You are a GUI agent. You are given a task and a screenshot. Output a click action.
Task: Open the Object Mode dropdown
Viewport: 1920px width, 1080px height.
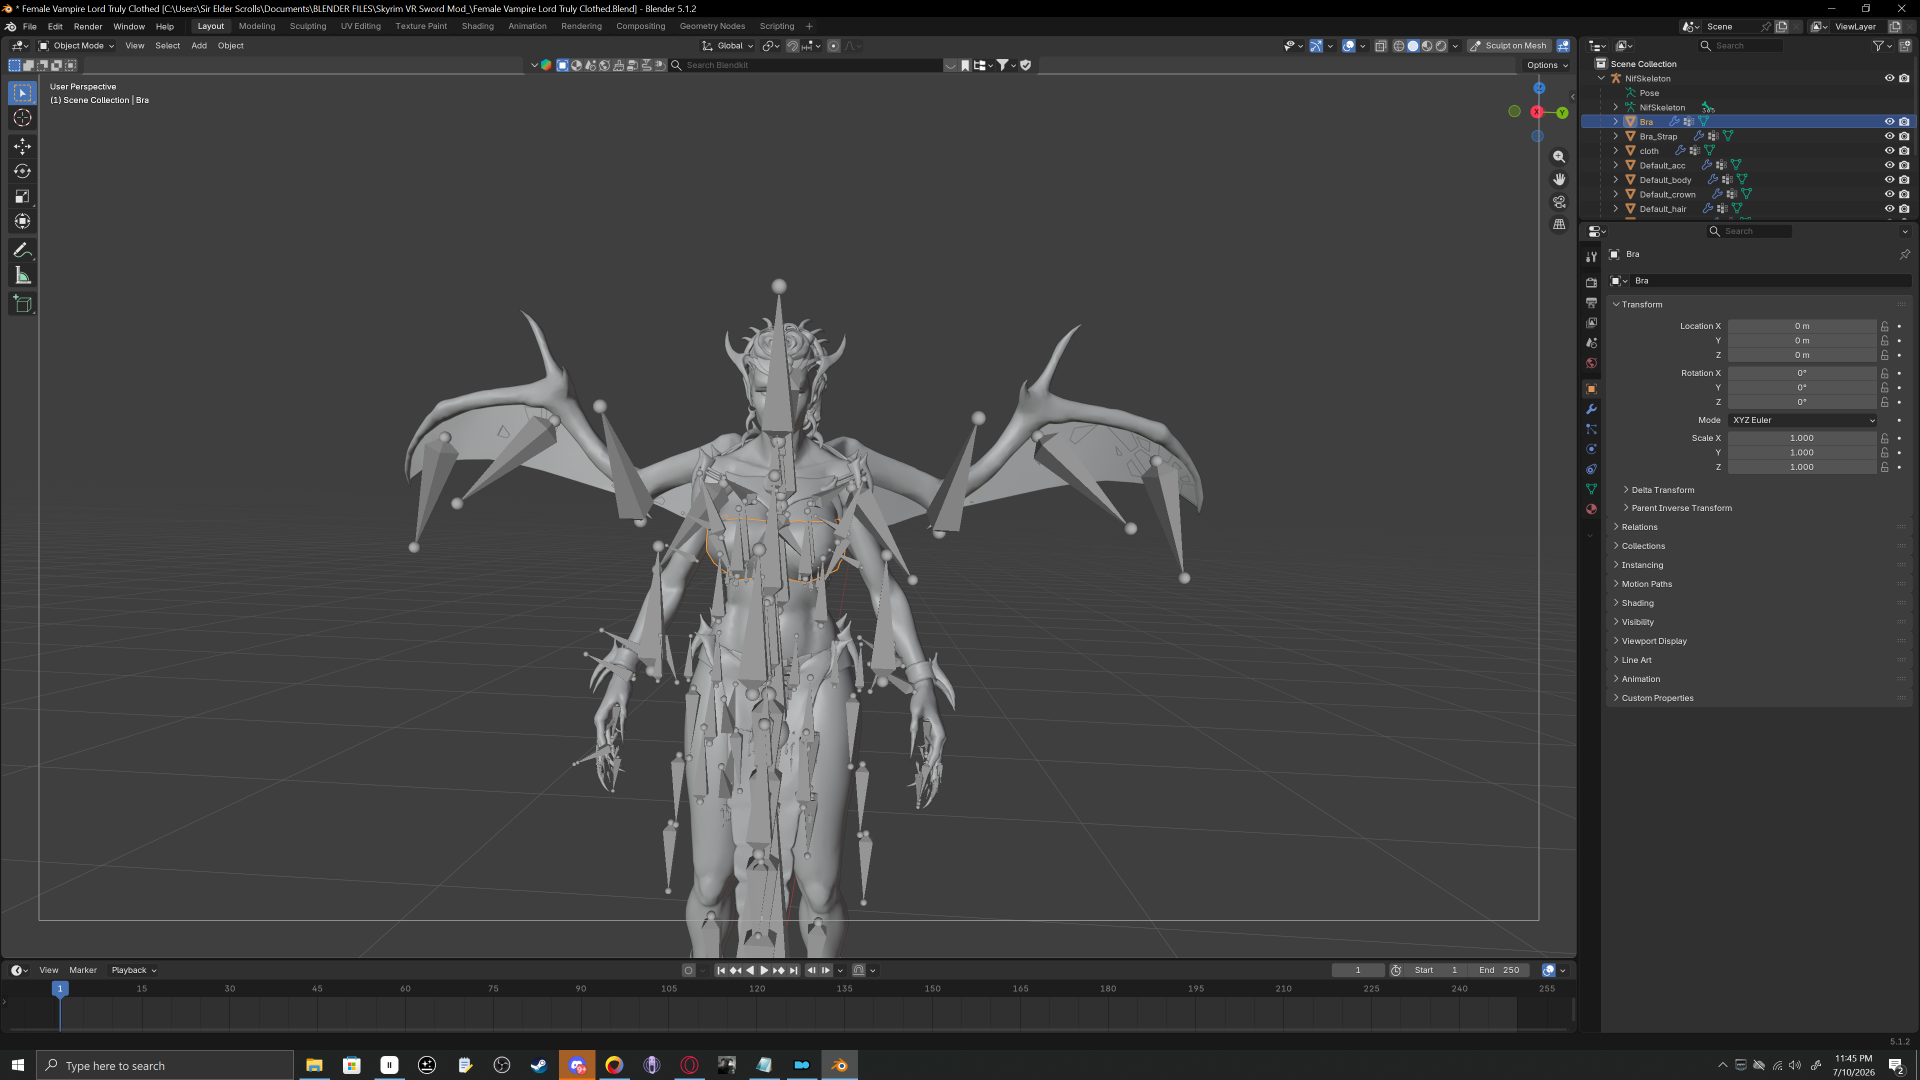pos(76,46)
